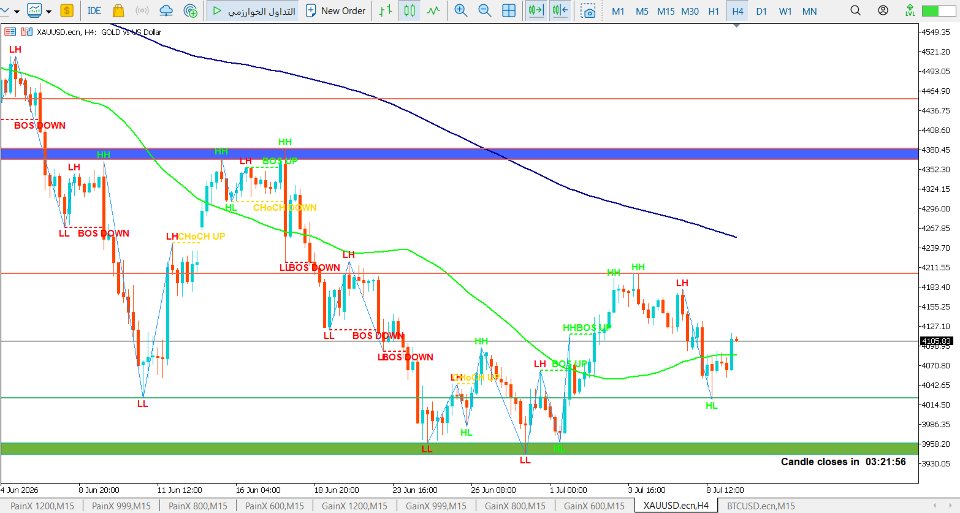The height and width of the screenshot is (513, 960).
Task: Select the M30 timeframe
Action: point(690,11)
